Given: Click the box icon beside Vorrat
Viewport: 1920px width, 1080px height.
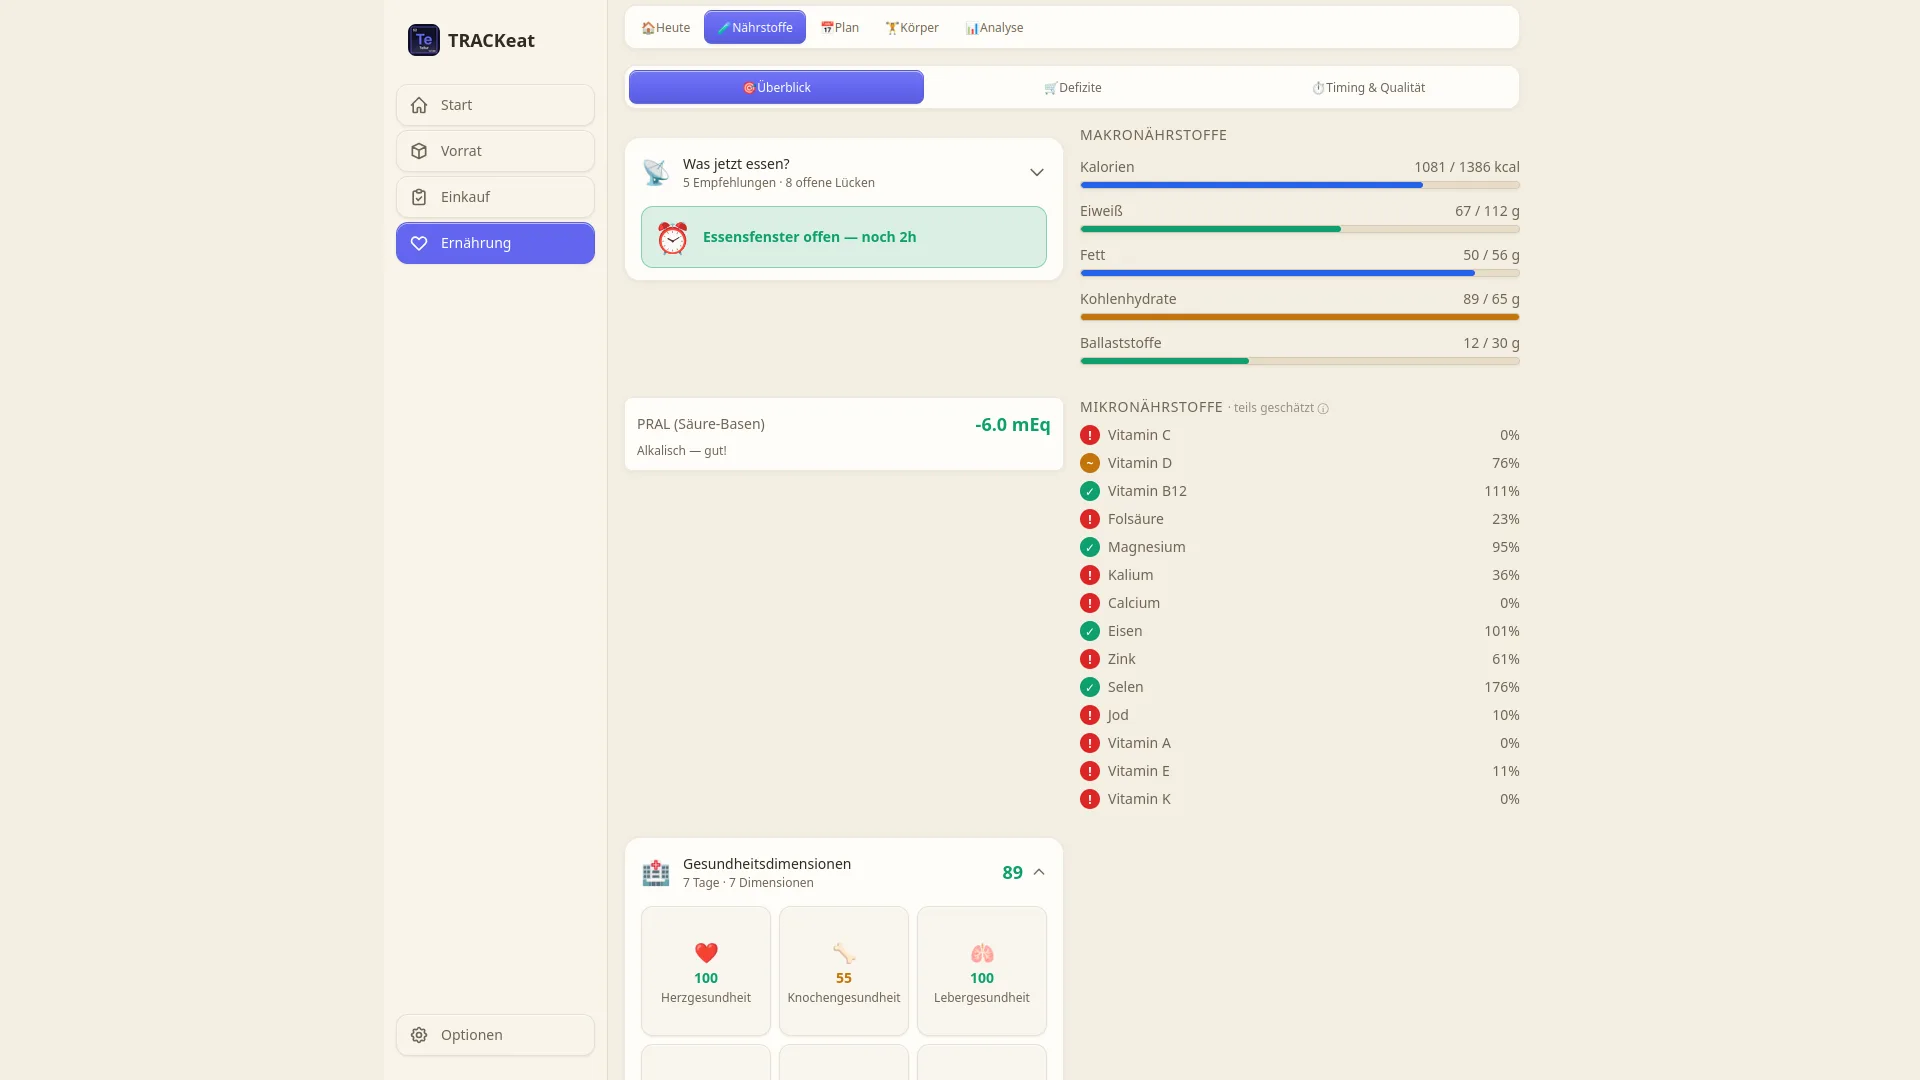Looking at the screenshot, I should [419, 151].
